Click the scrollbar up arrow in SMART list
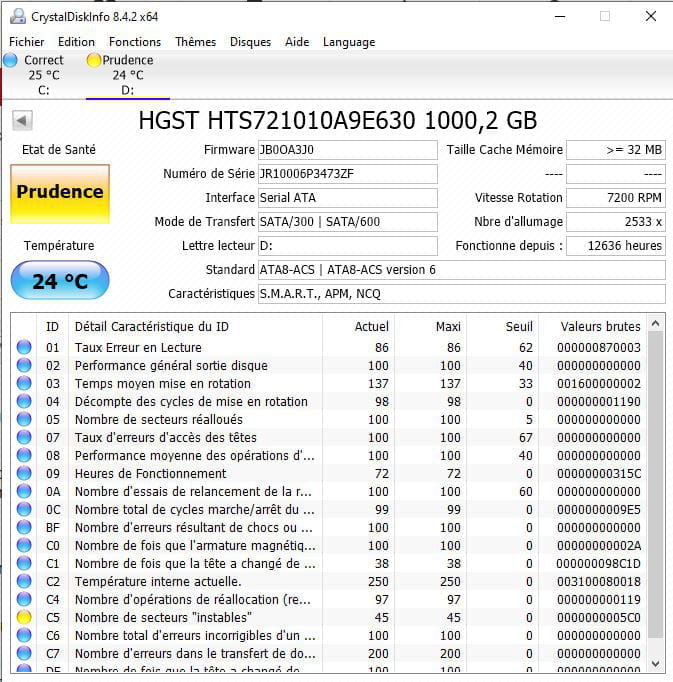 (656, 324)
